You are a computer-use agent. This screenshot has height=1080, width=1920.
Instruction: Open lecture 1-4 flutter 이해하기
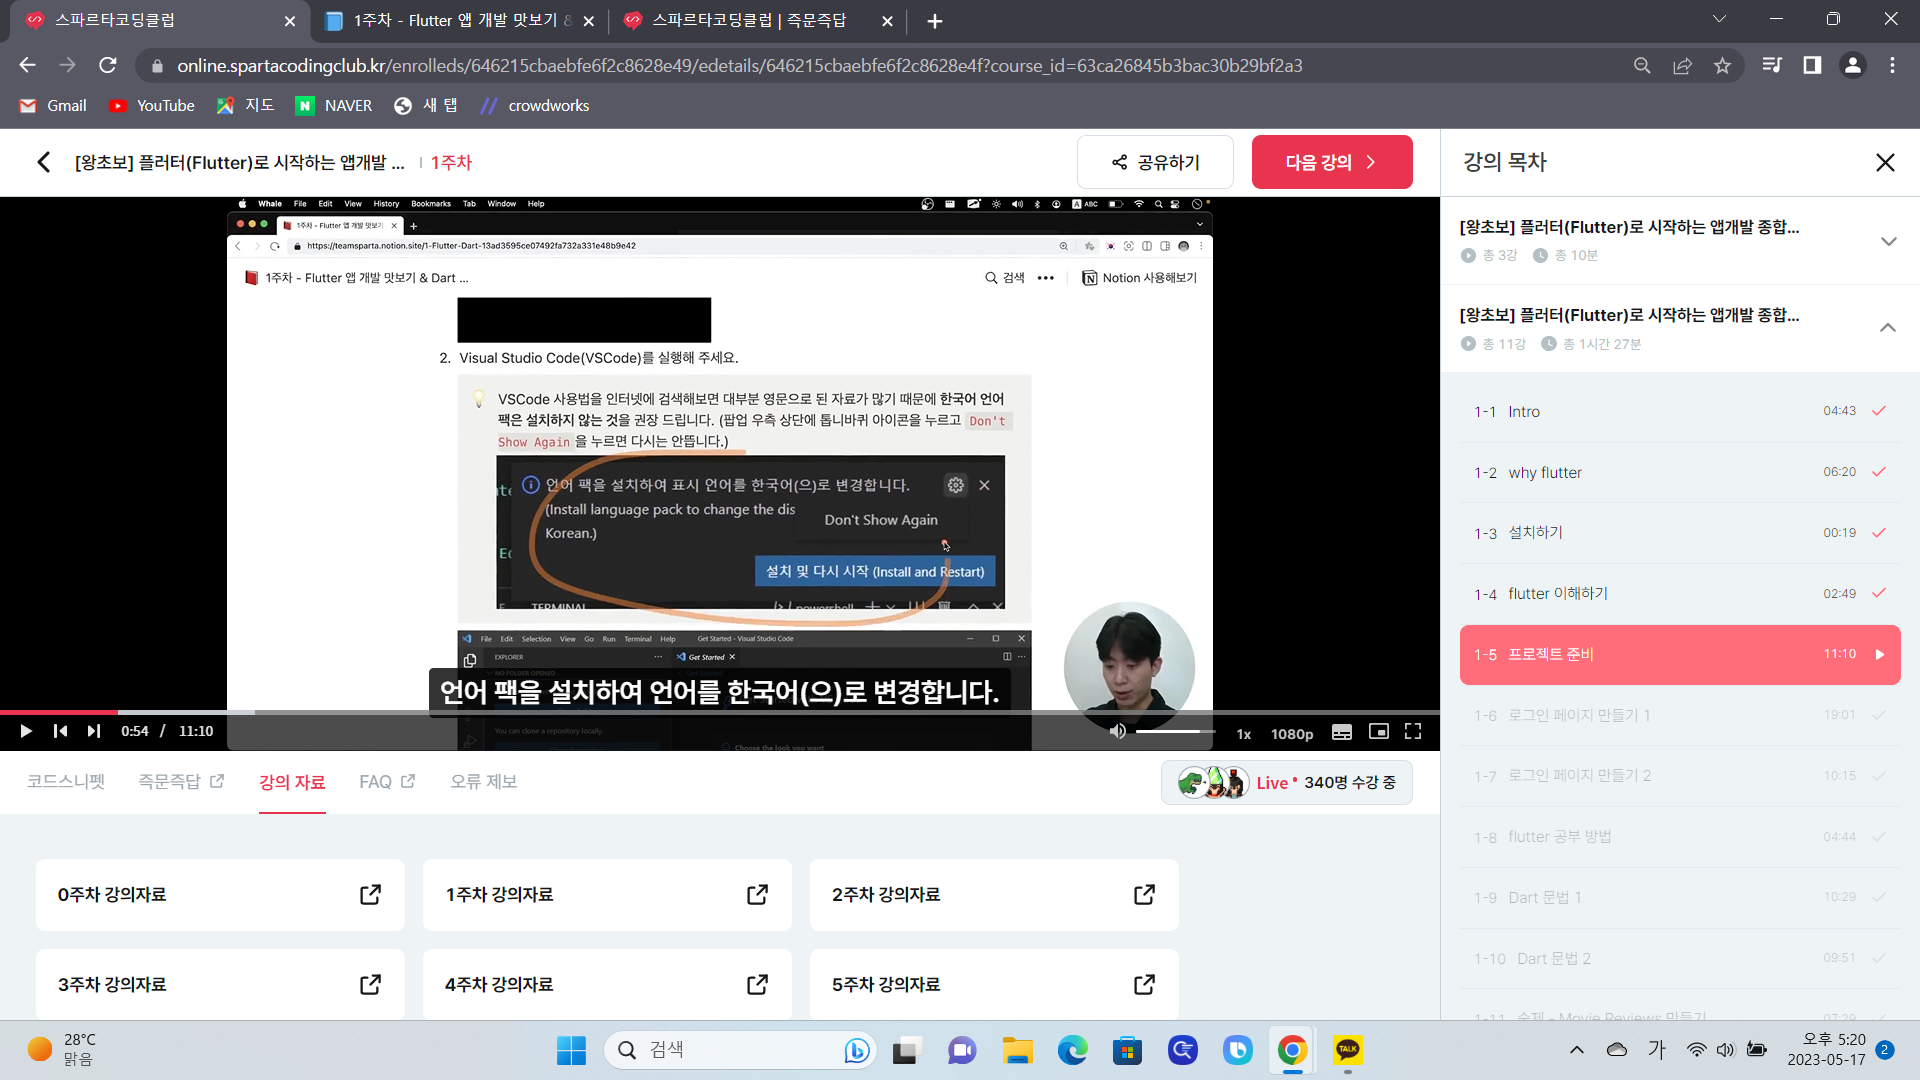[1680, 594]
